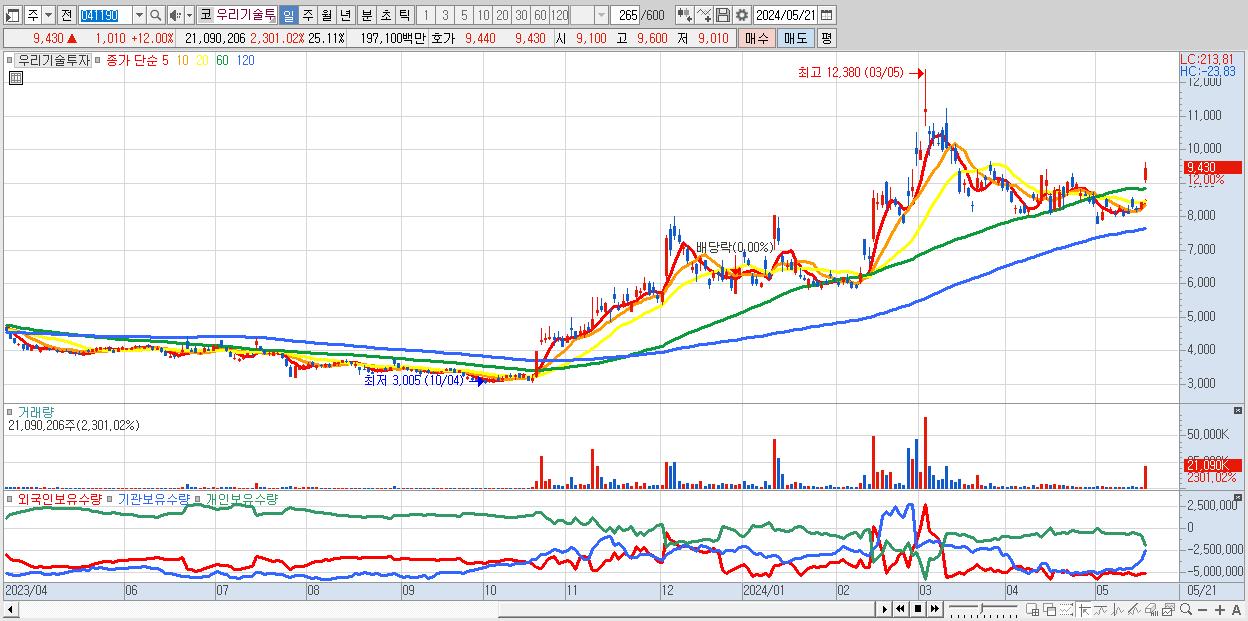Open the dropdown beside speaker icon
Image resolution: width=1248 pixels, height=621 pixels.
pos(189,15)
